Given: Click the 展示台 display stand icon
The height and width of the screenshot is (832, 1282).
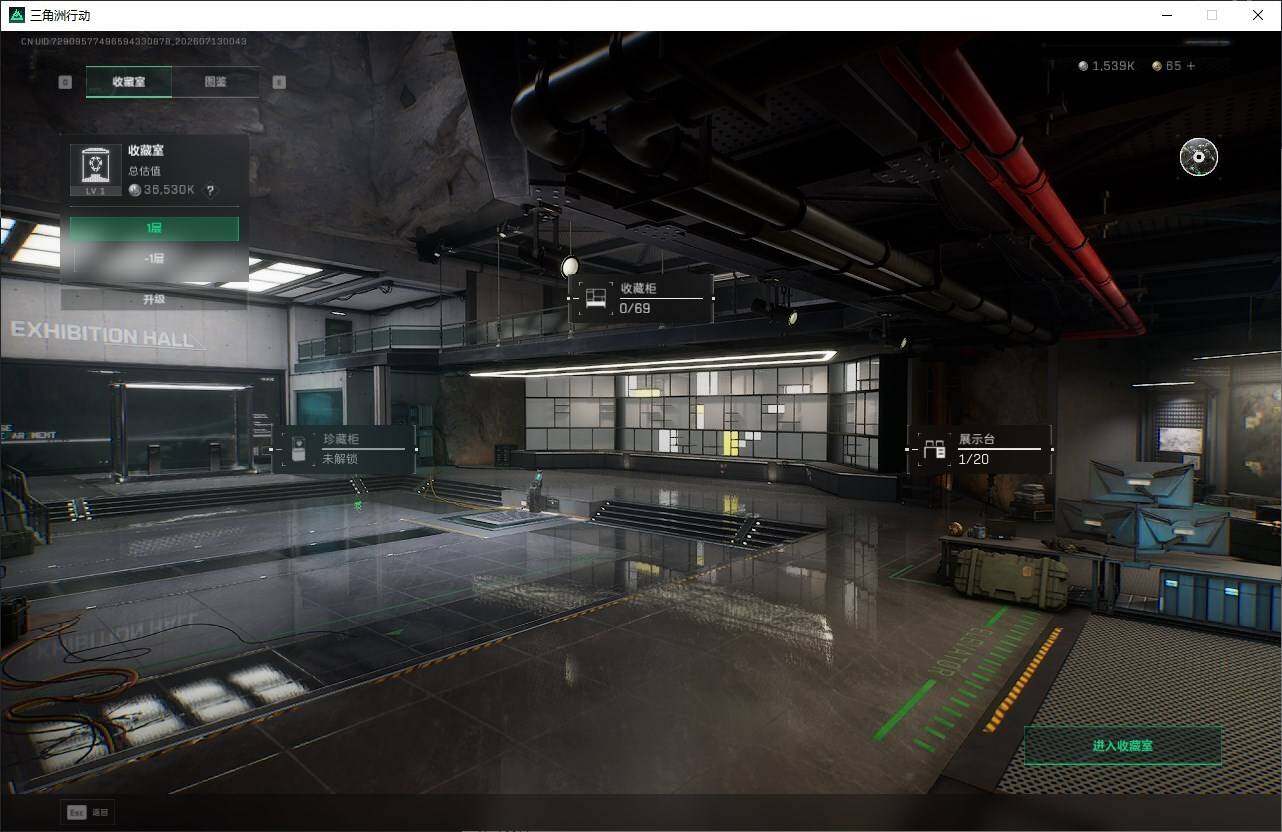Looking at the screenshot, I should click(934, 450).
